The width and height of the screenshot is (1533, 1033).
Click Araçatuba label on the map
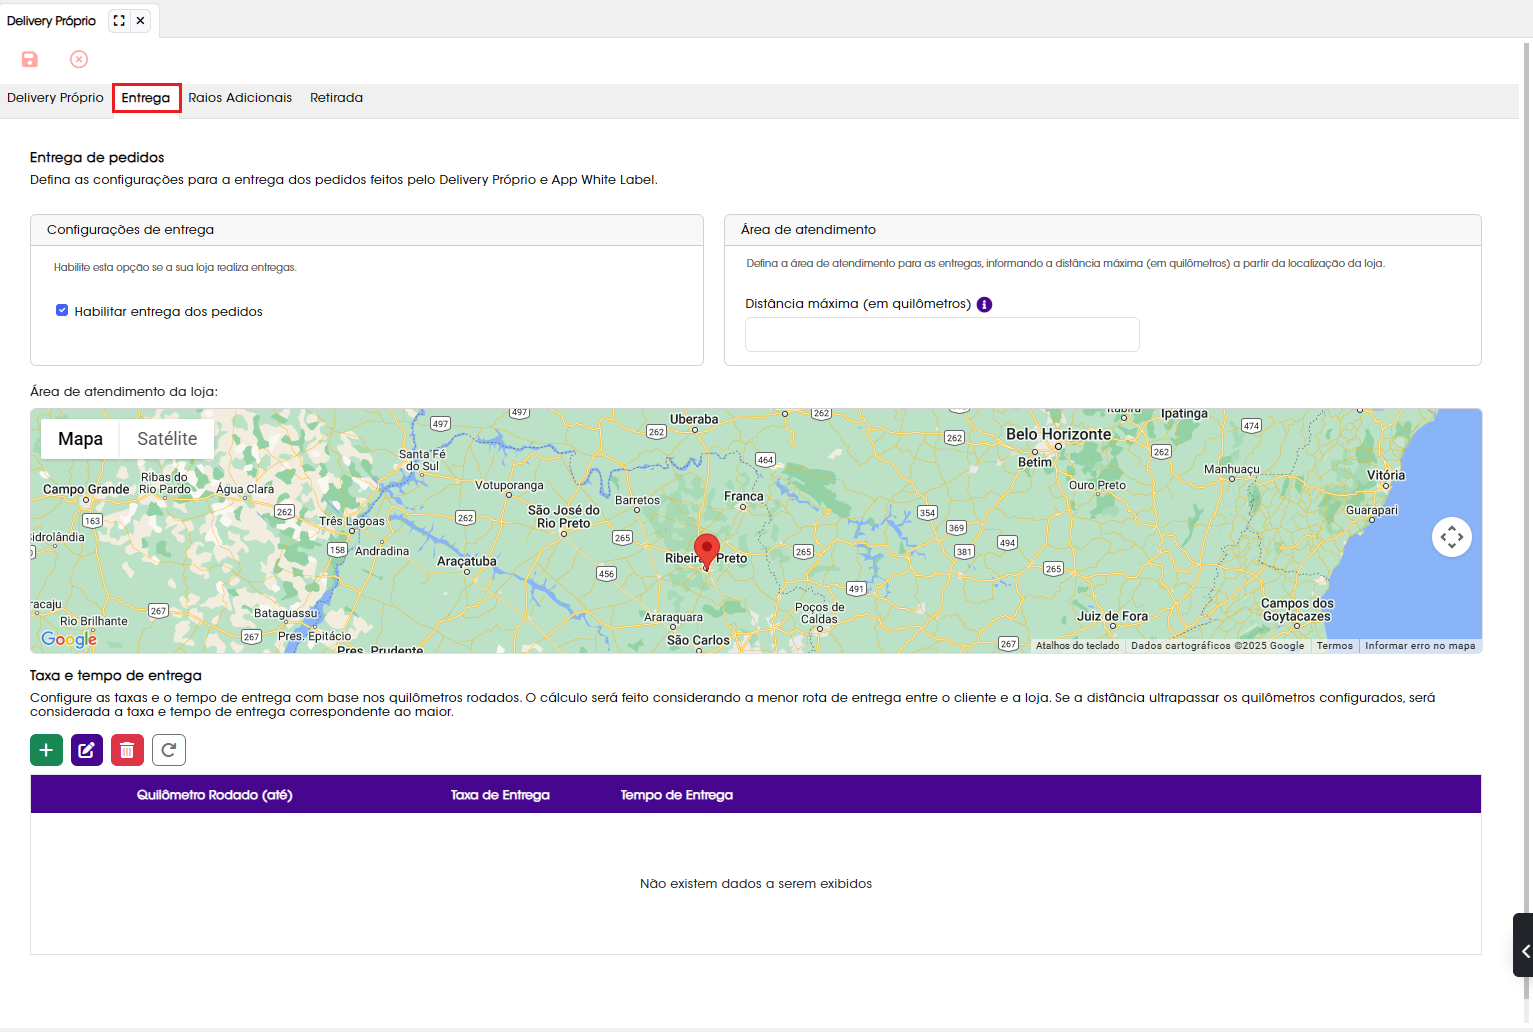tap(466, 561)
